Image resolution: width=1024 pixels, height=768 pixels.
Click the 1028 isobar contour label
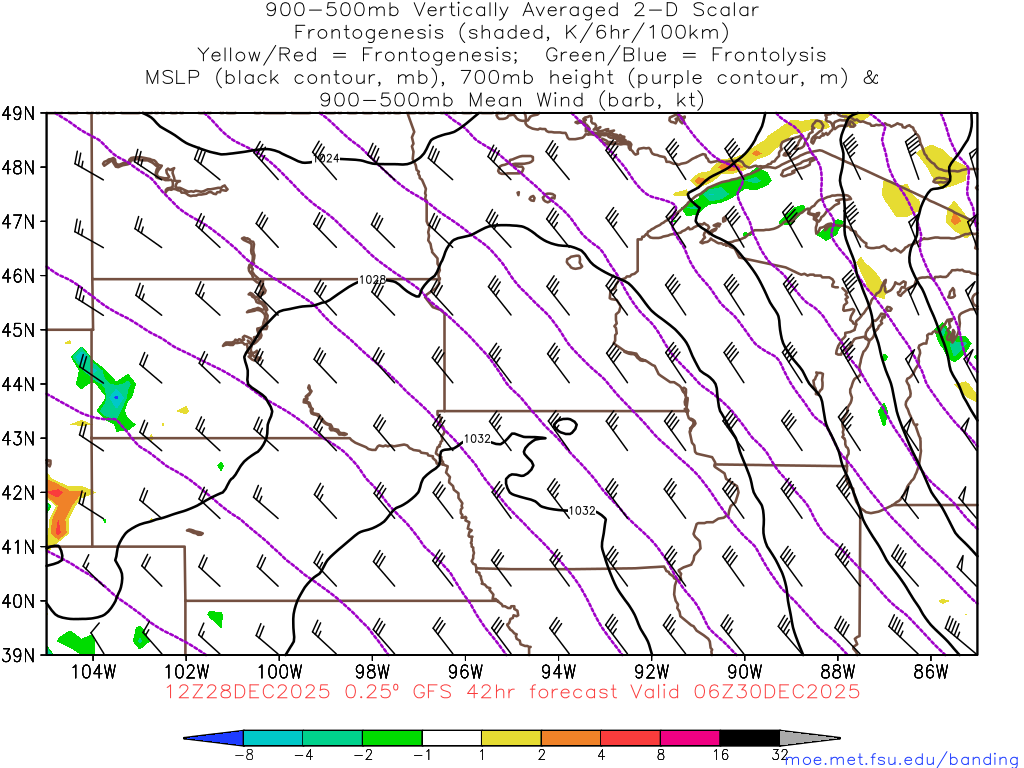point(371,281)
